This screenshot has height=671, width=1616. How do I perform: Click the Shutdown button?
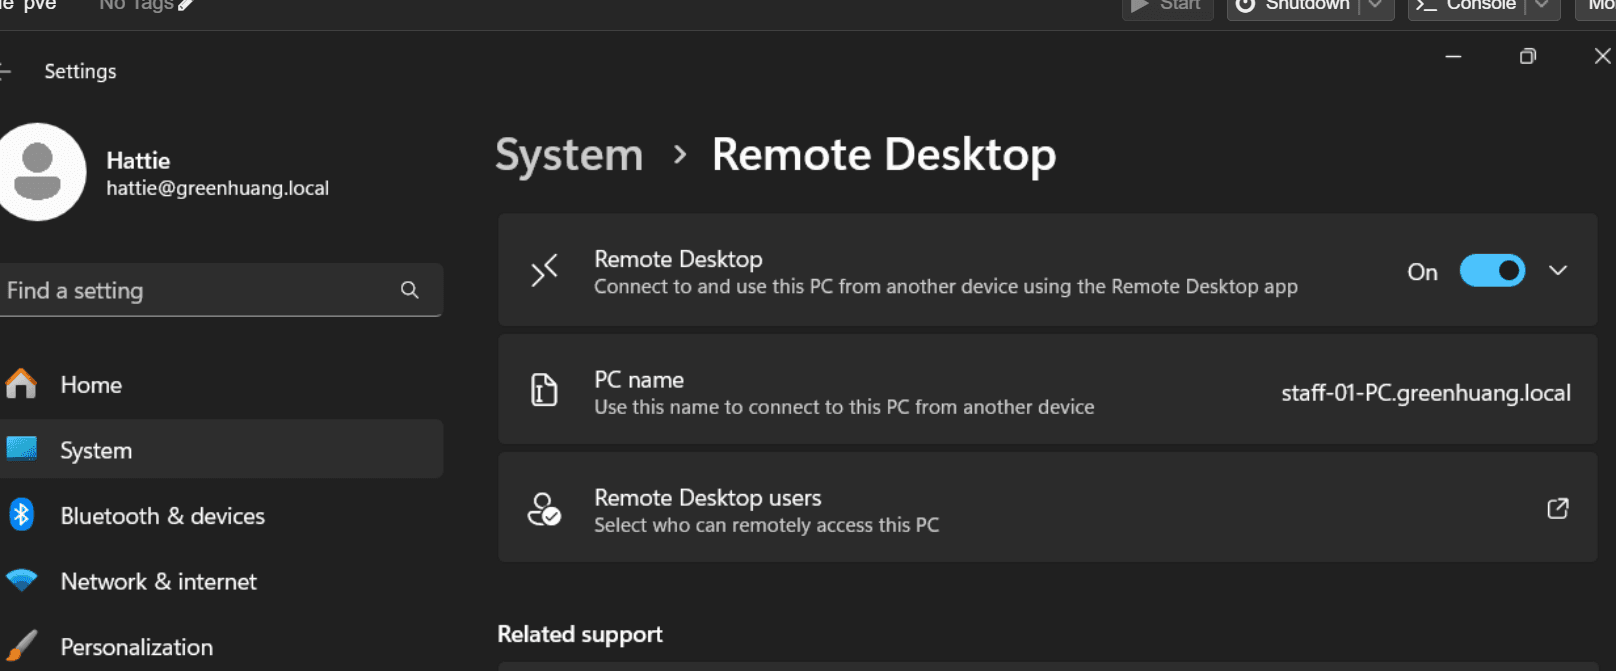click(x=1294, y=5)
